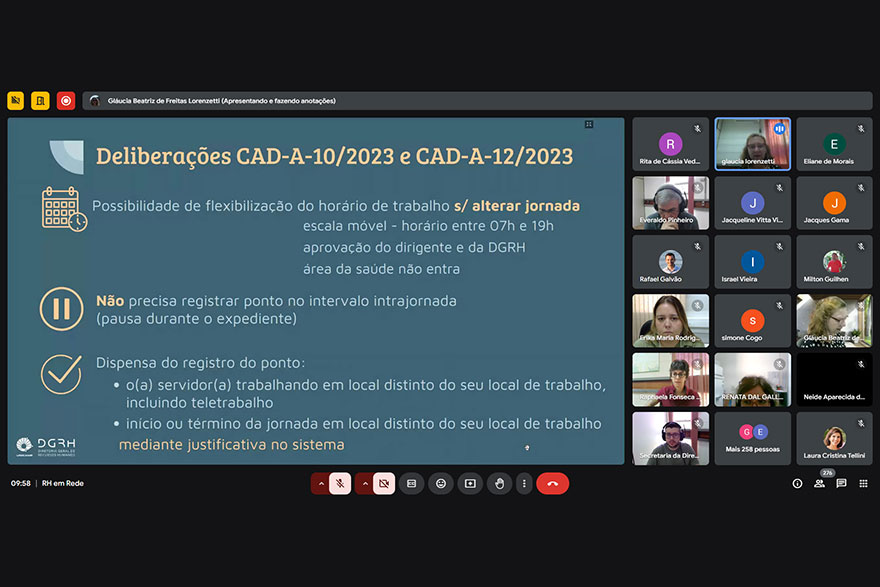Click the RH em Rede meeting name
Image resolution: width=880 pixels, height=587 pixels.
pos(63,483)
